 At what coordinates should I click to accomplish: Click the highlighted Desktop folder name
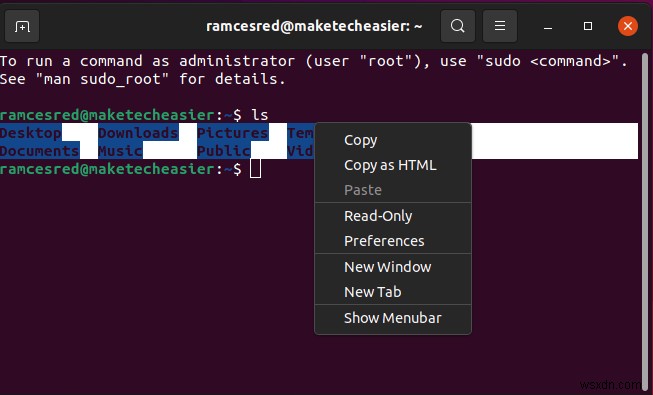30,133
